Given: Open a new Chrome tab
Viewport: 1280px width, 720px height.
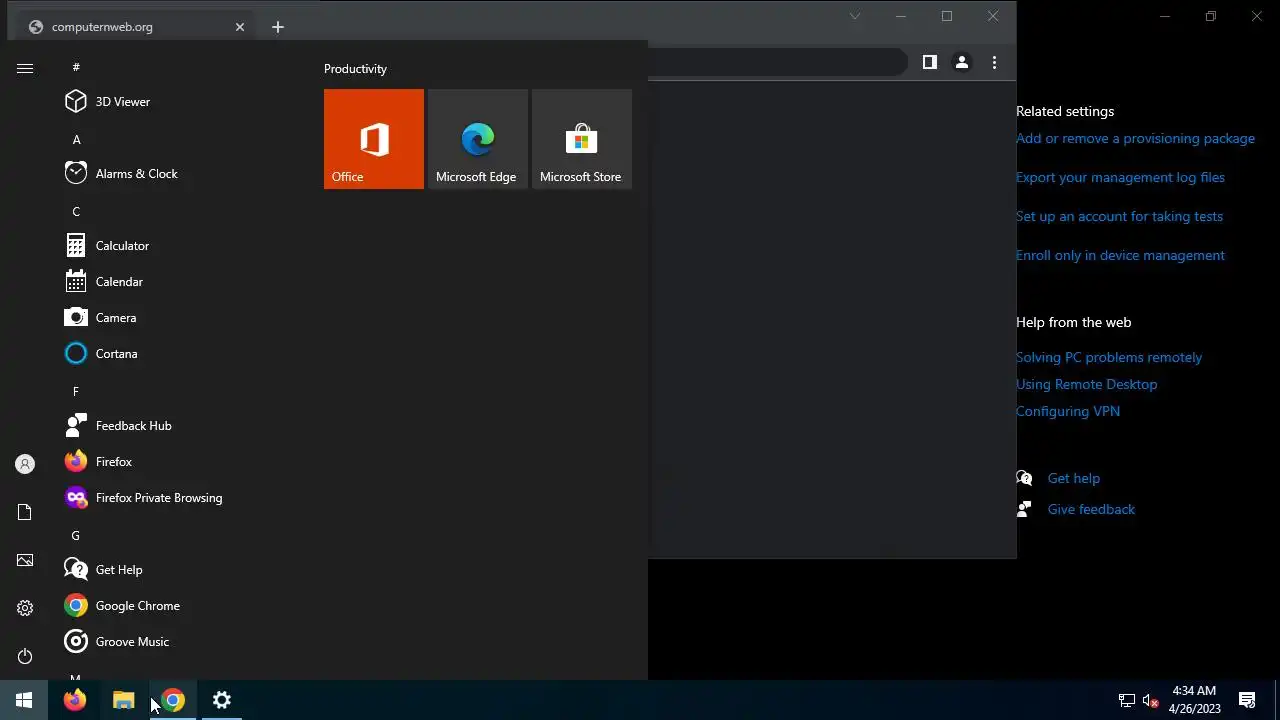Looking at the screenshot, I should [x=278, y=27].
